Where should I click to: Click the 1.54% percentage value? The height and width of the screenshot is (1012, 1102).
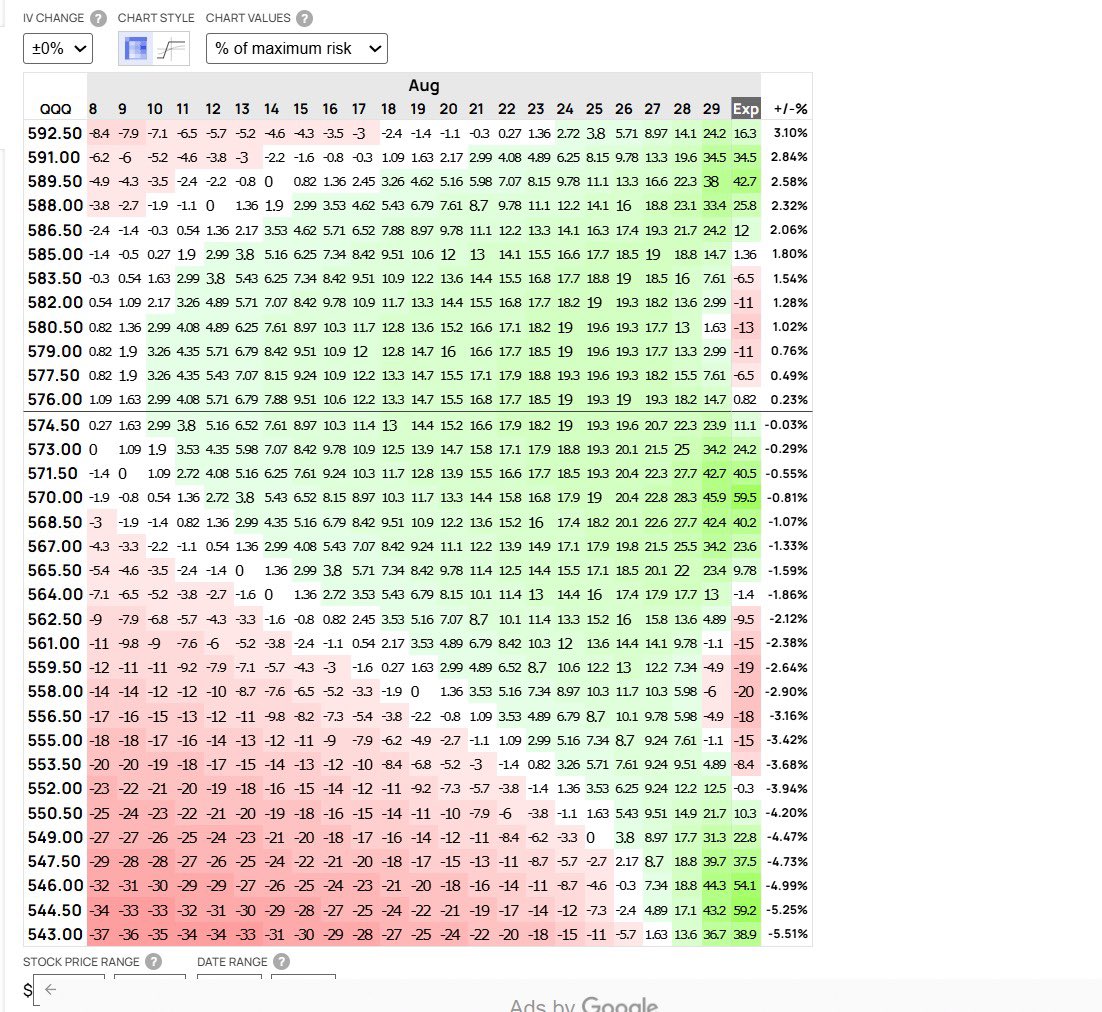[x=791, y=278]
